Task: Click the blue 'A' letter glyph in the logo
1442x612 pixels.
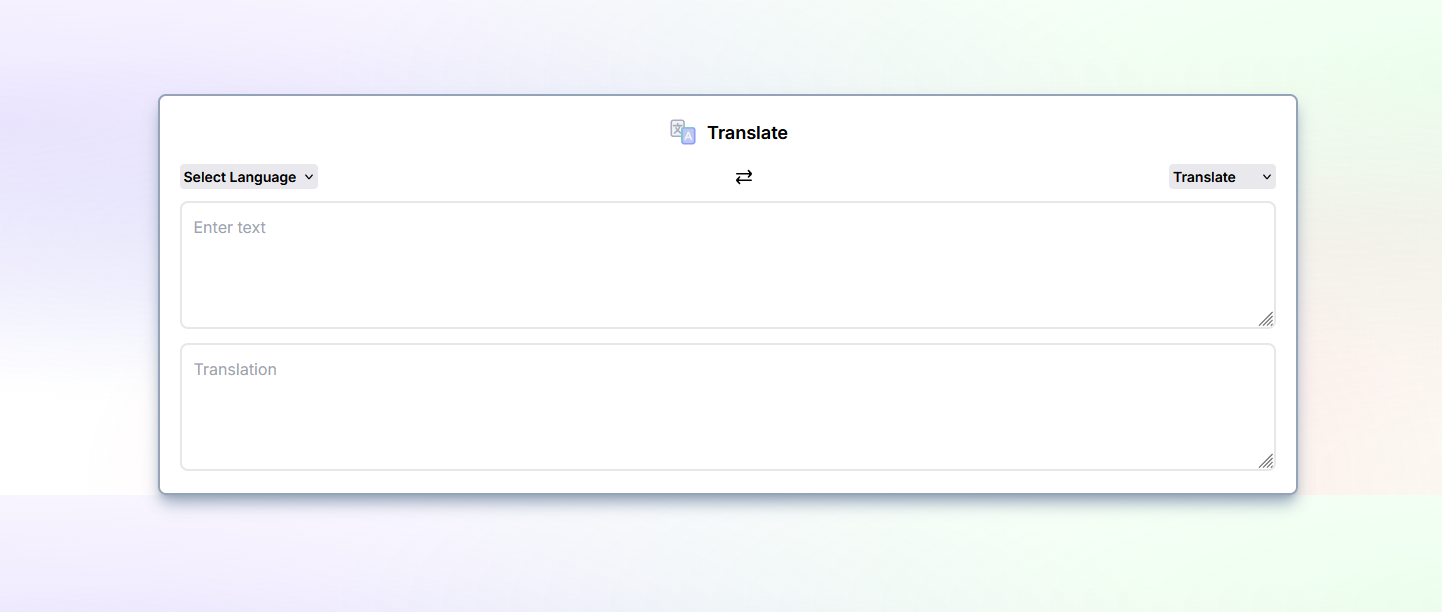Action: tap(686, 136)
